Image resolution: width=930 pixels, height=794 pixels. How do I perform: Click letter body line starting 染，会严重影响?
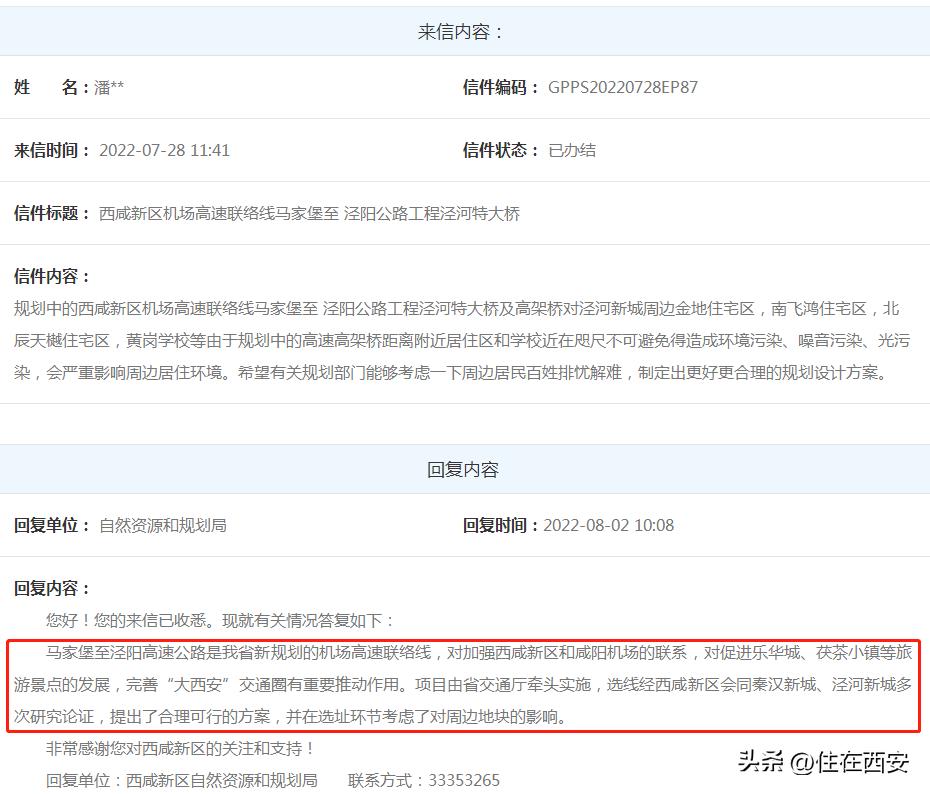(x=451, y=372)
